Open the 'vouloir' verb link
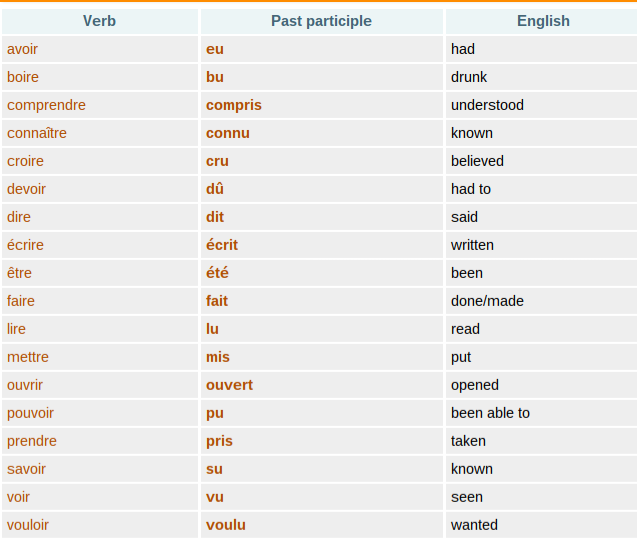 tap(28, 525)
